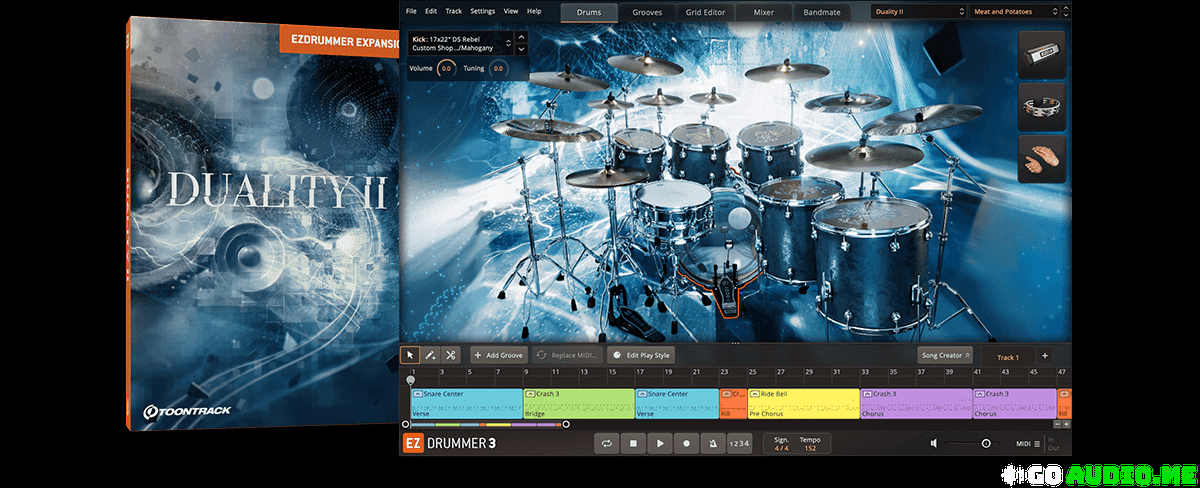Screen dimensions: 1200x488
Task: Select the arrow pointer tool
Action: click(x=410, y=355)
